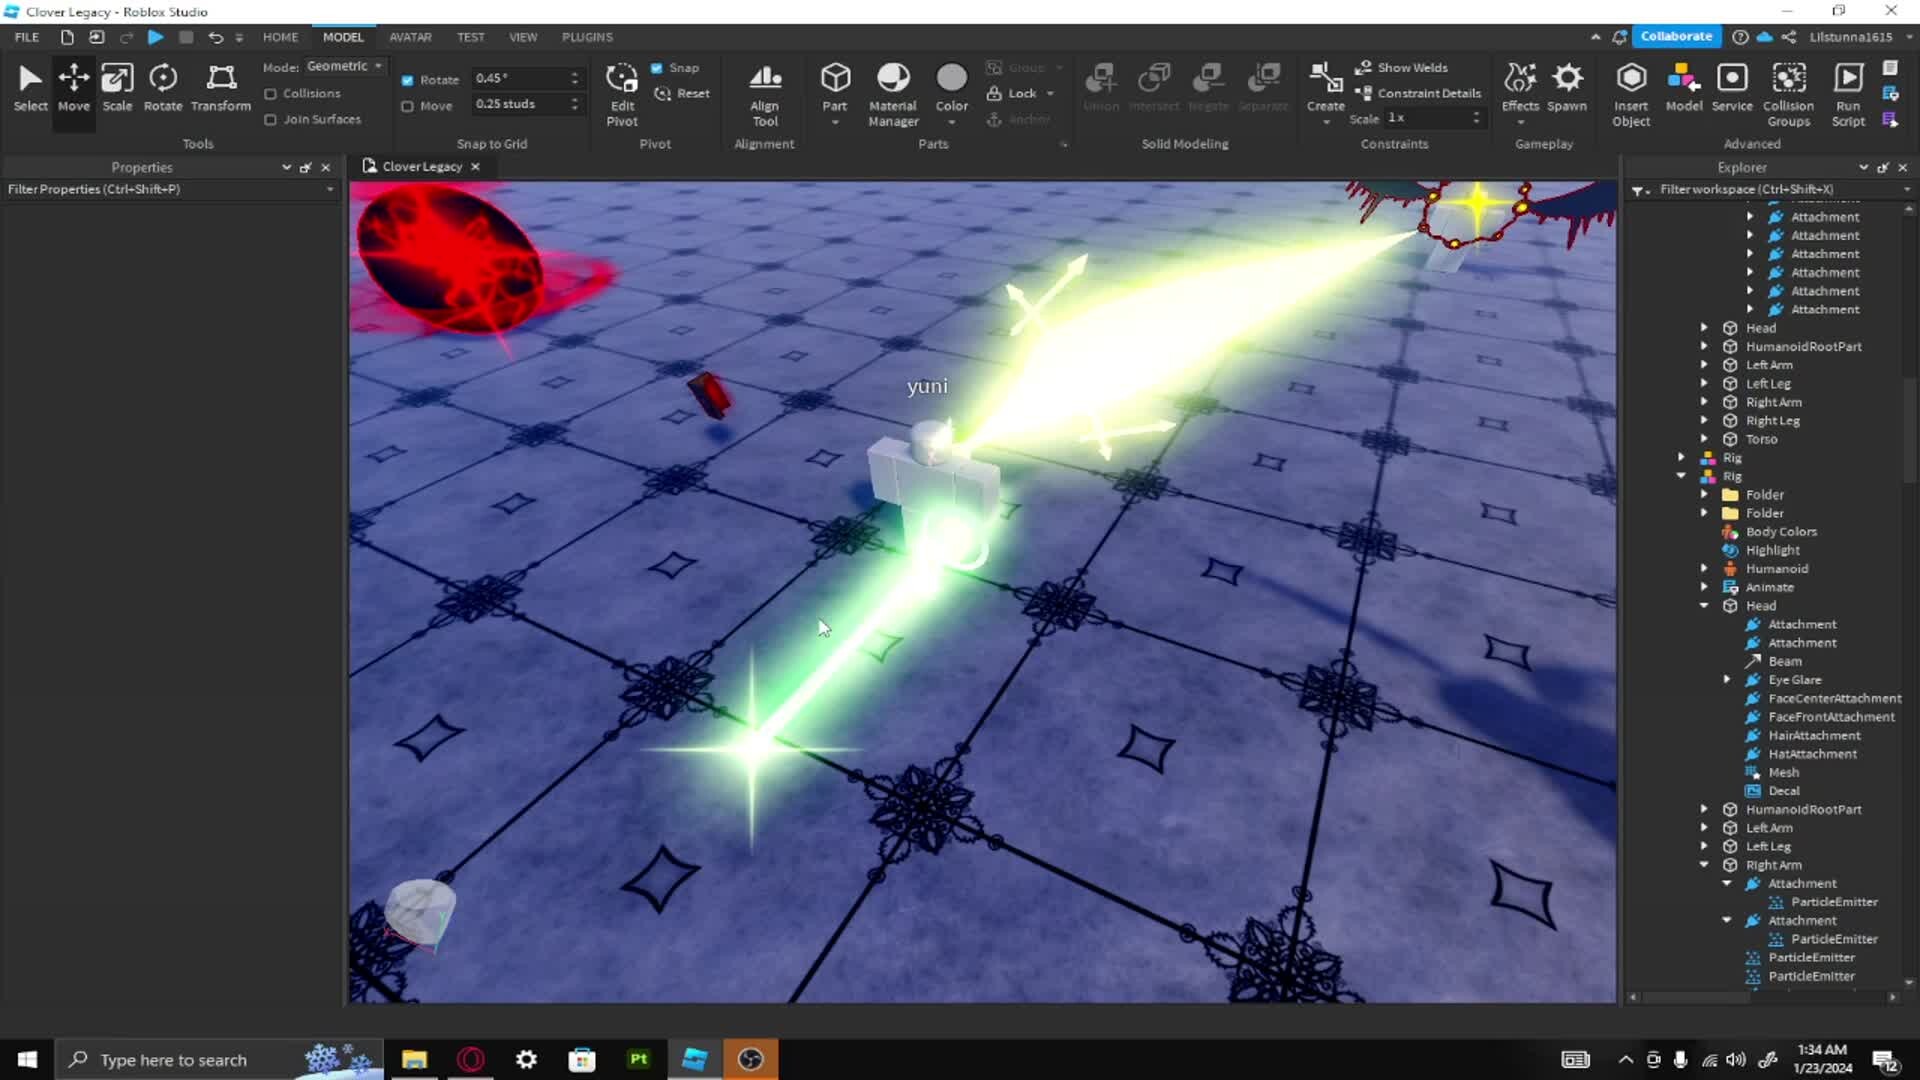Image resolution: width=1920 pixels, height=1080 pixels.
Task: Open the PLUGINS ribbon tab
Action: click(587, 37)
